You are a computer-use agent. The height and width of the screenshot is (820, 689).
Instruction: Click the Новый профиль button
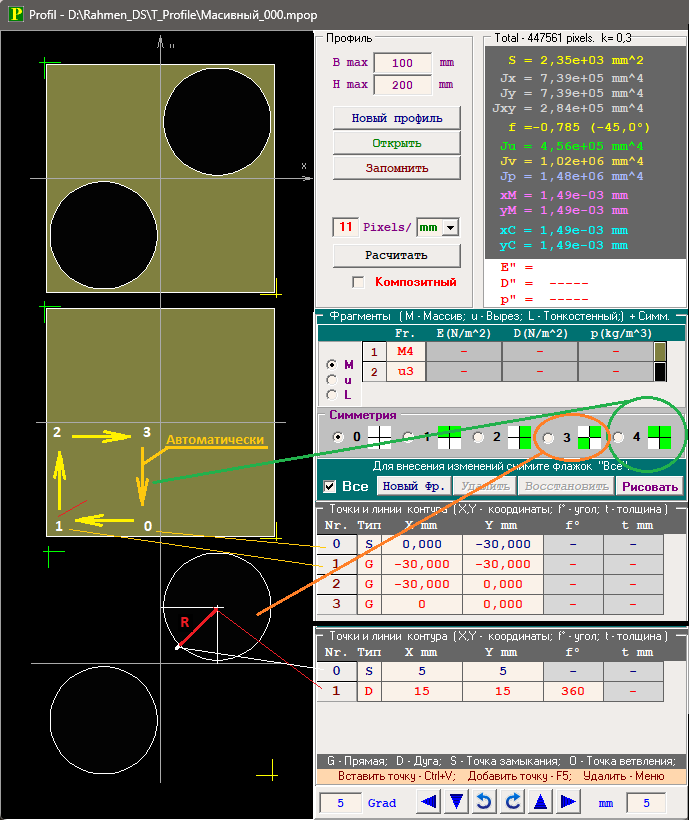click(x=396, y=118)
